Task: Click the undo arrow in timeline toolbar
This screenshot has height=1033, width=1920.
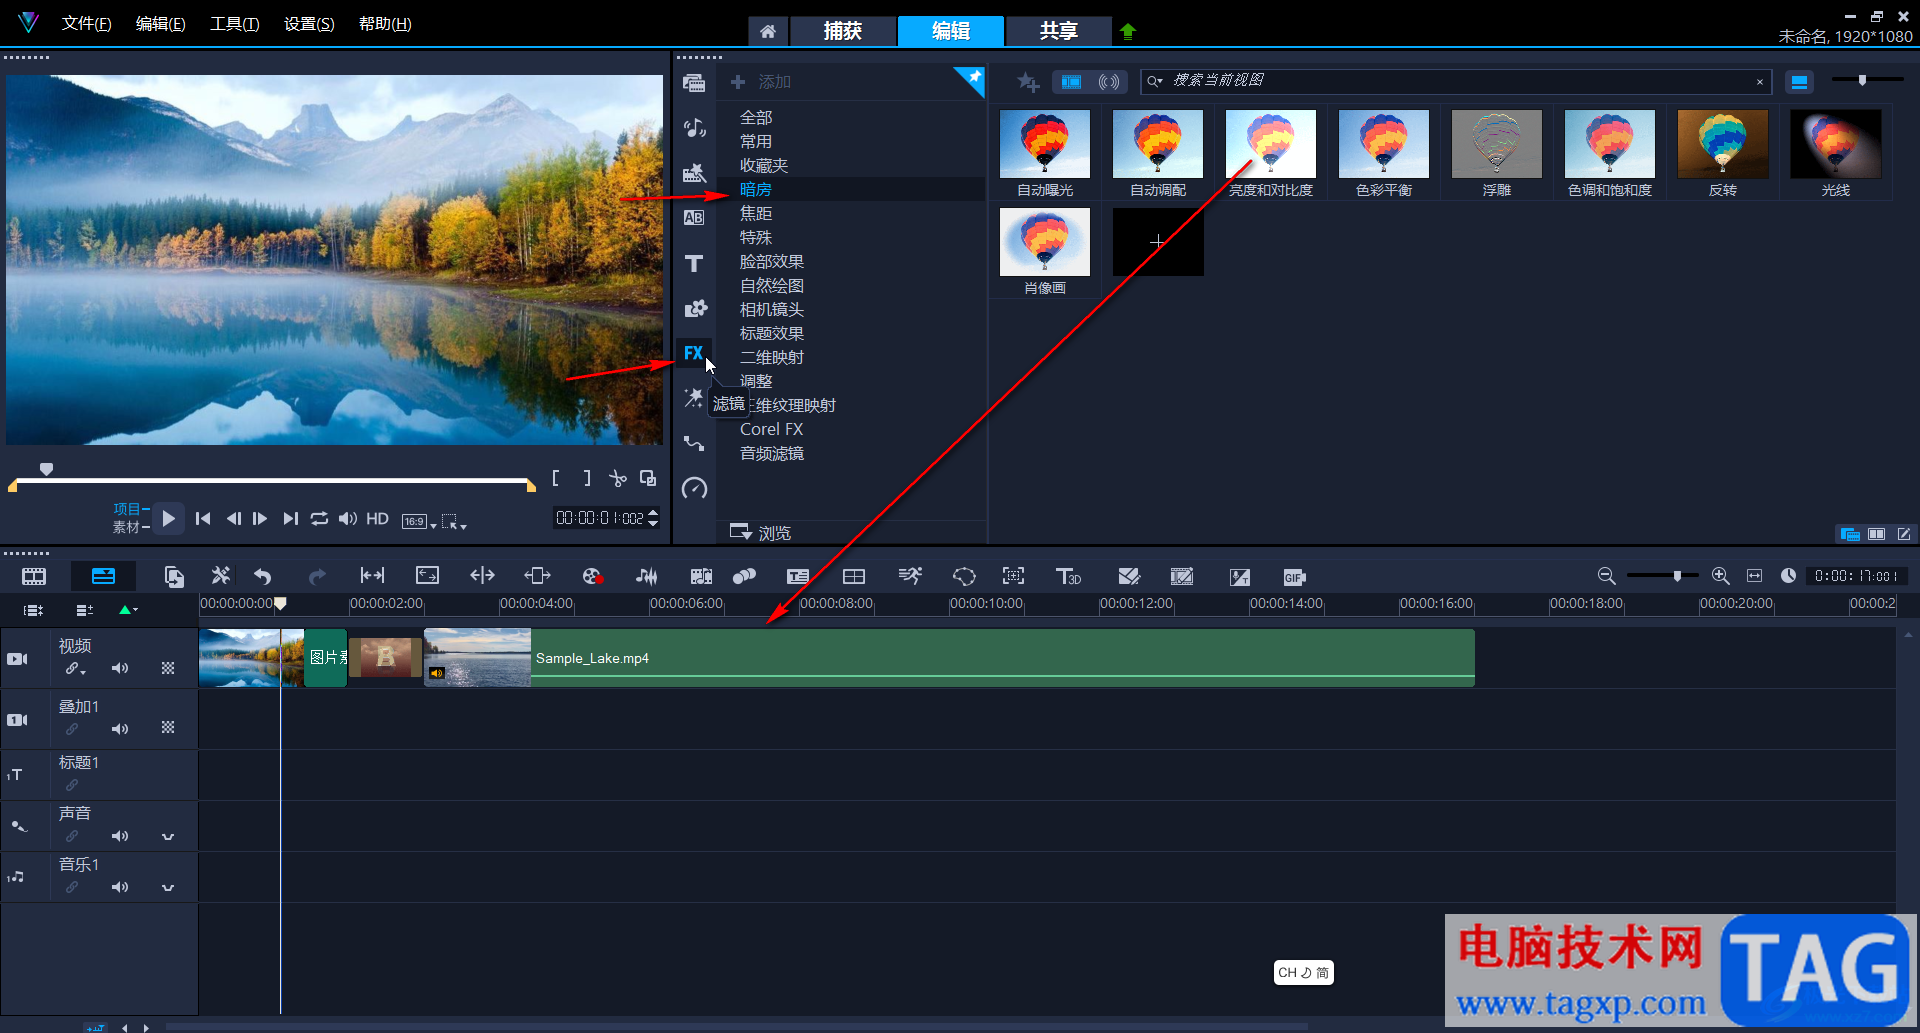Action: click(263, 576)
